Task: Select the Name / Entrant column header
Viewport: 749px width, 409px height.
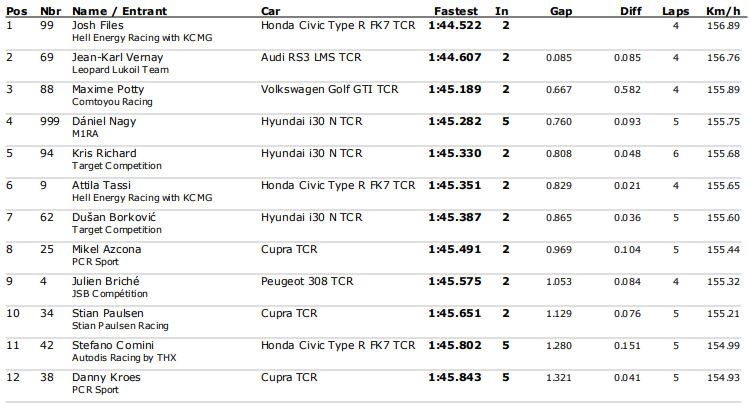Action: [119, 11]
